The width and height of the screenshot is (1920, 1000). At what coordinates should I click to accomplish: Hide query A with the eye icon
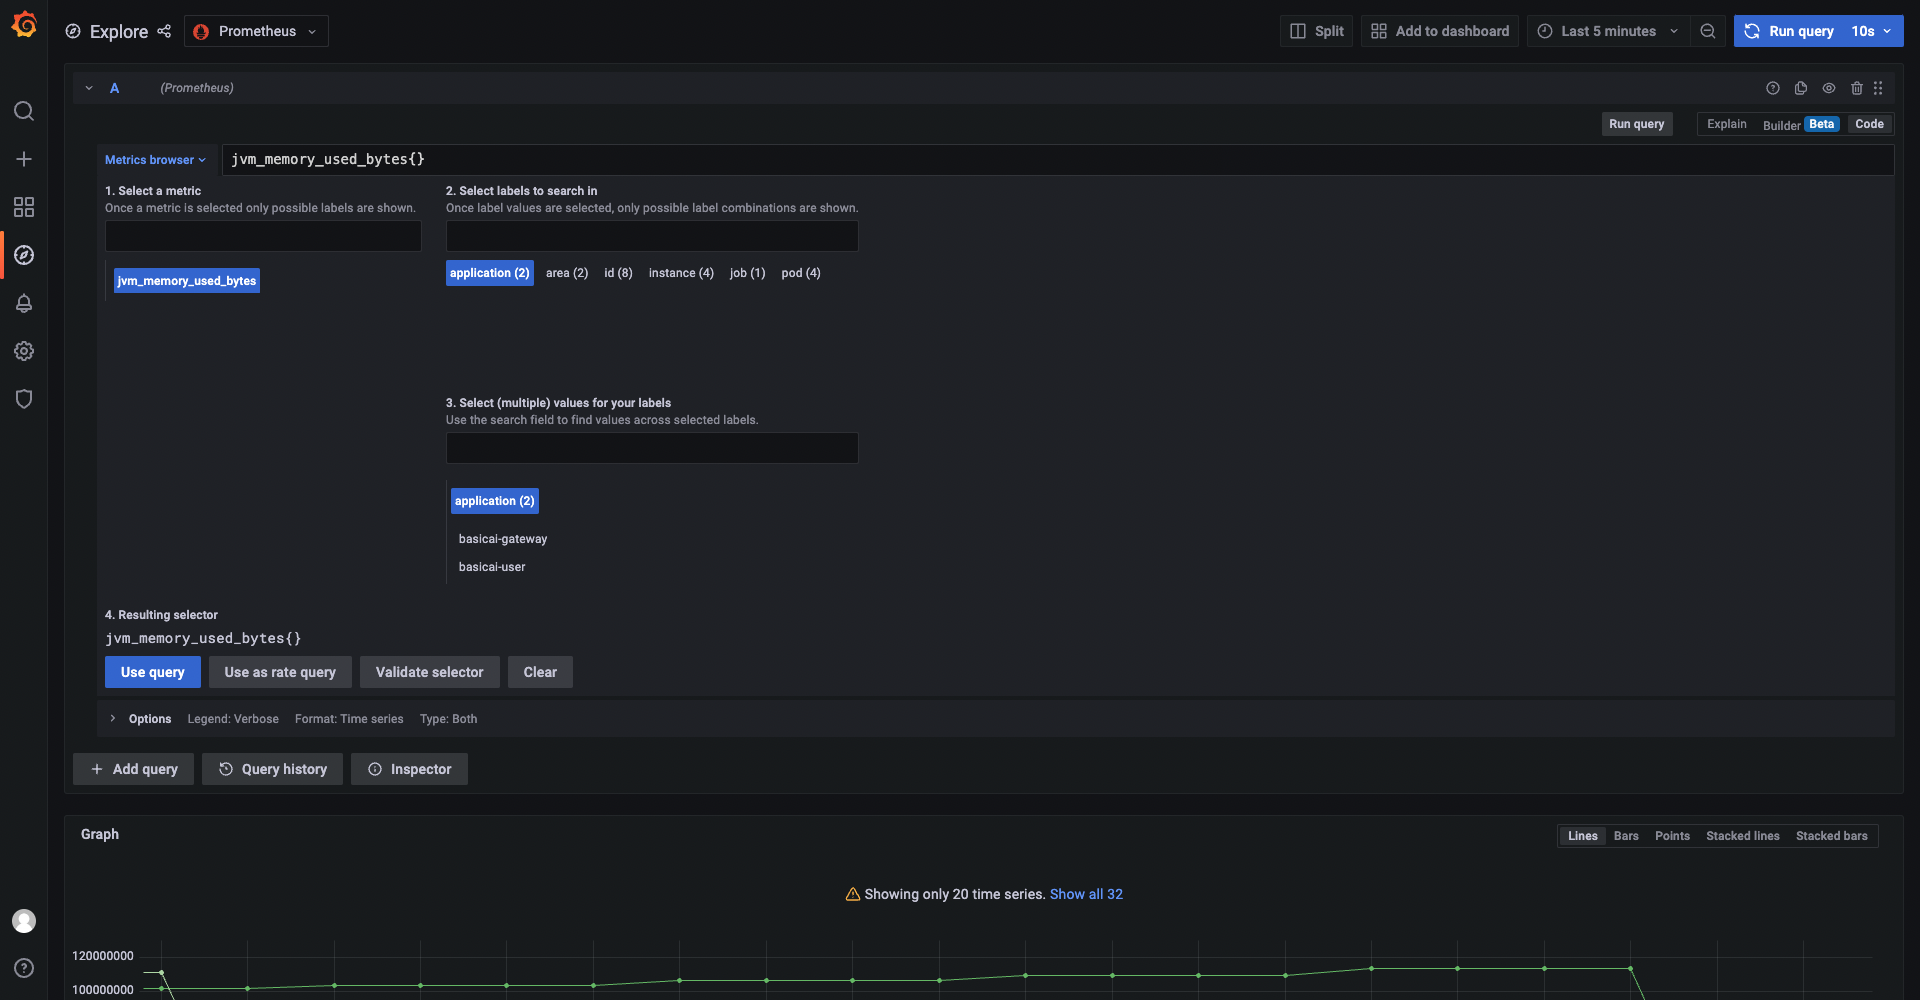pyautogui.click(x=1829, y=88)
